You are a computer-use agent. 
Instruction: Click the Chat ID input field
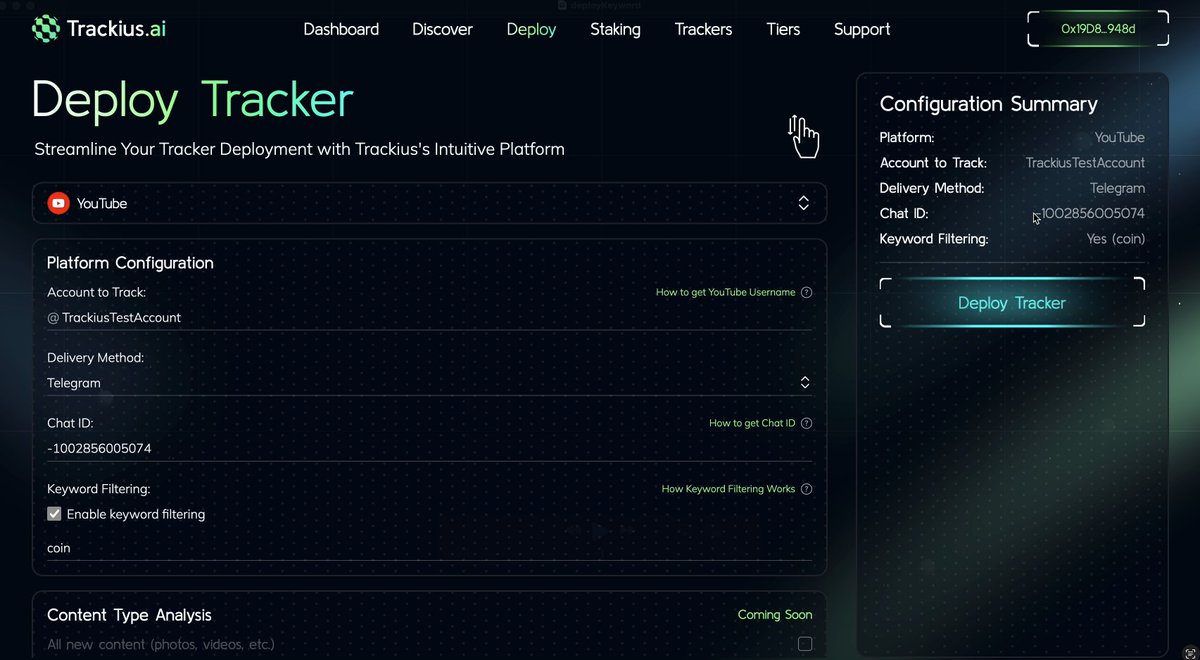[x=430, y=449]
